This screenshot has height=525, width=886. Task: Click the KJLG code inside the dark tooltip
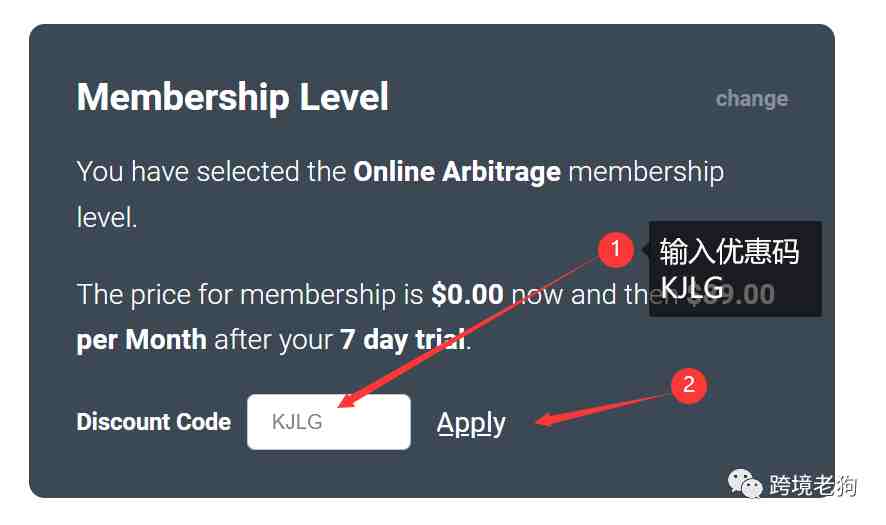691,287
